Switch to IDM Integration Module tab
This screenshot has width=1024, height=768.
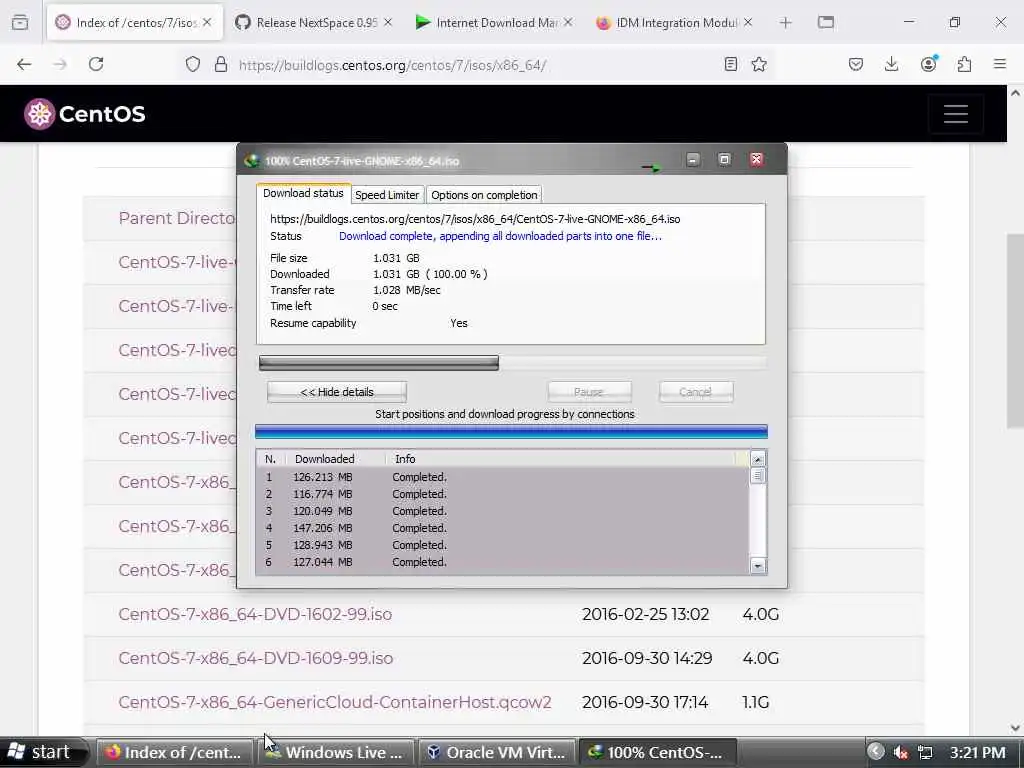coord(674,23)
